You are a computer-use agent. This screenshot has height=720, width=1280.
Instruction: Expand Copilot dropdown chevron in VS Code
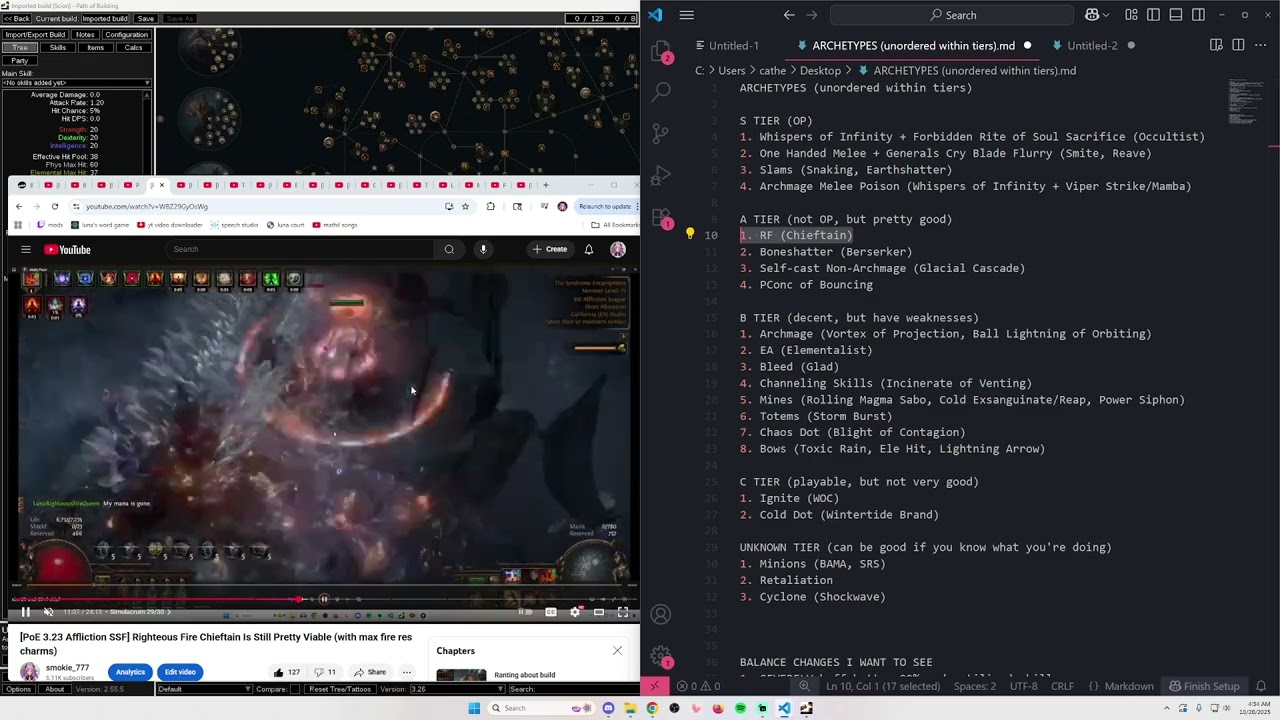point(1108,15)
